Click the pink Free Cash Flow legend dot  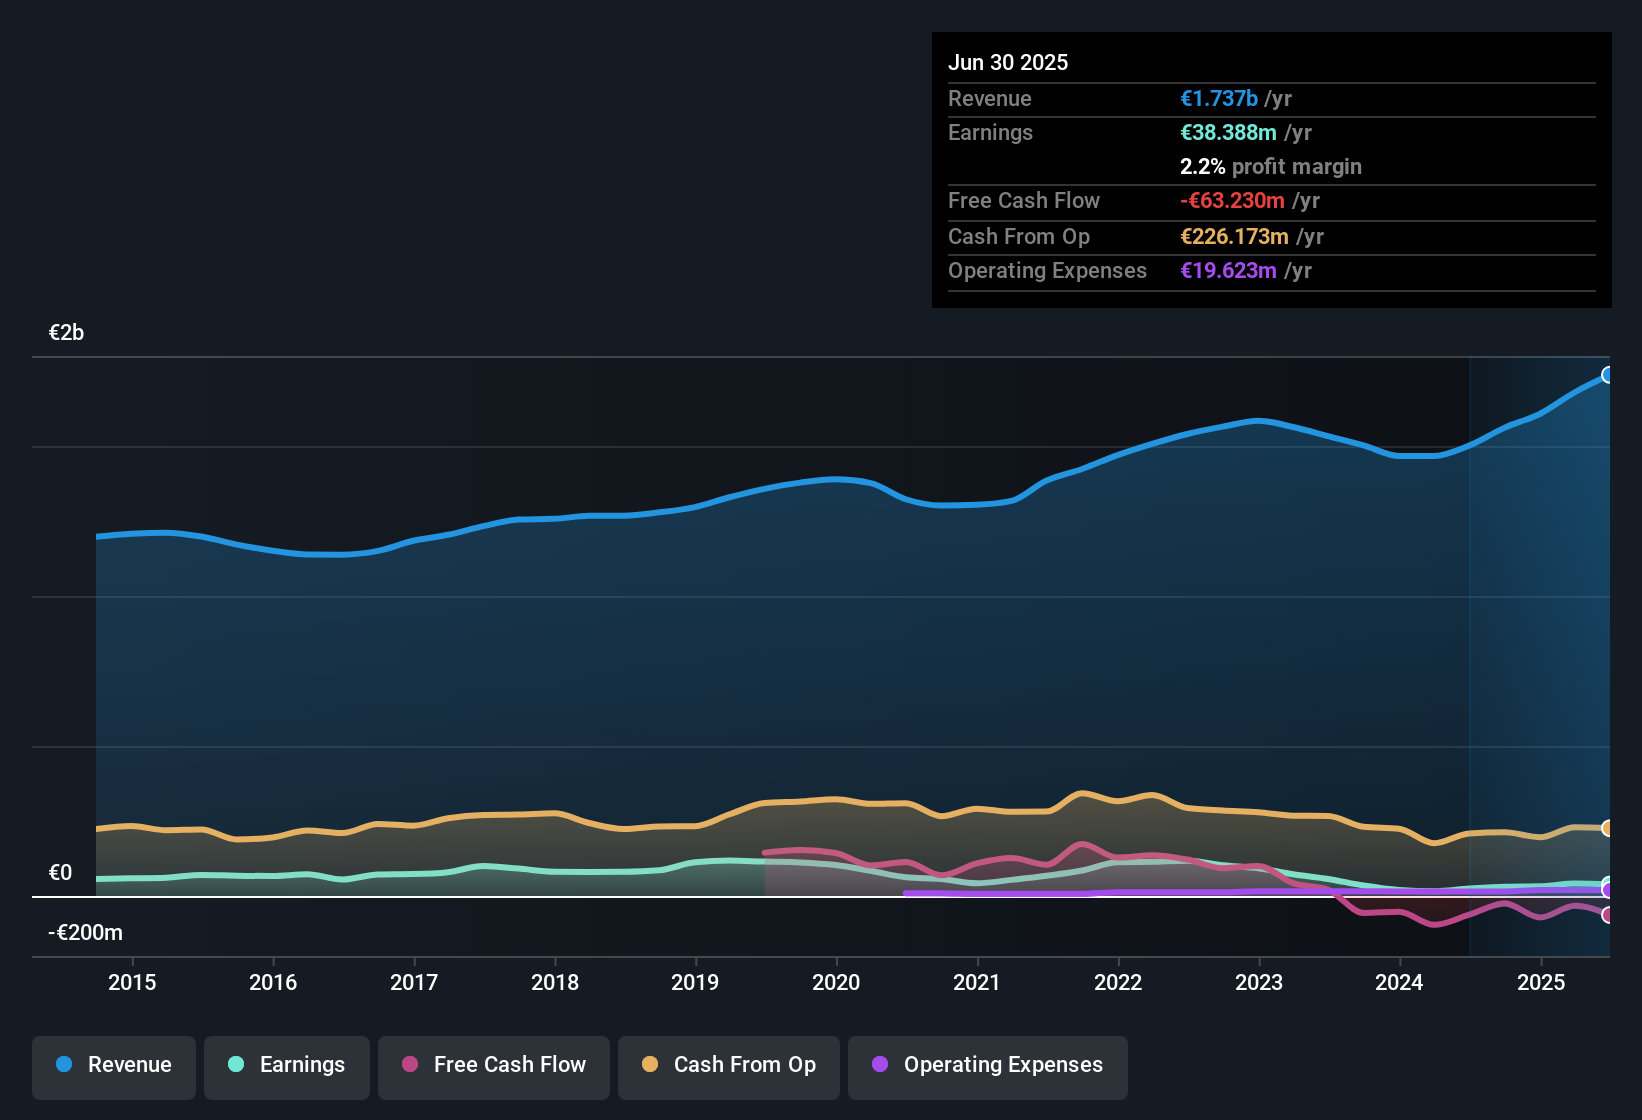[x=409, y=1065]
